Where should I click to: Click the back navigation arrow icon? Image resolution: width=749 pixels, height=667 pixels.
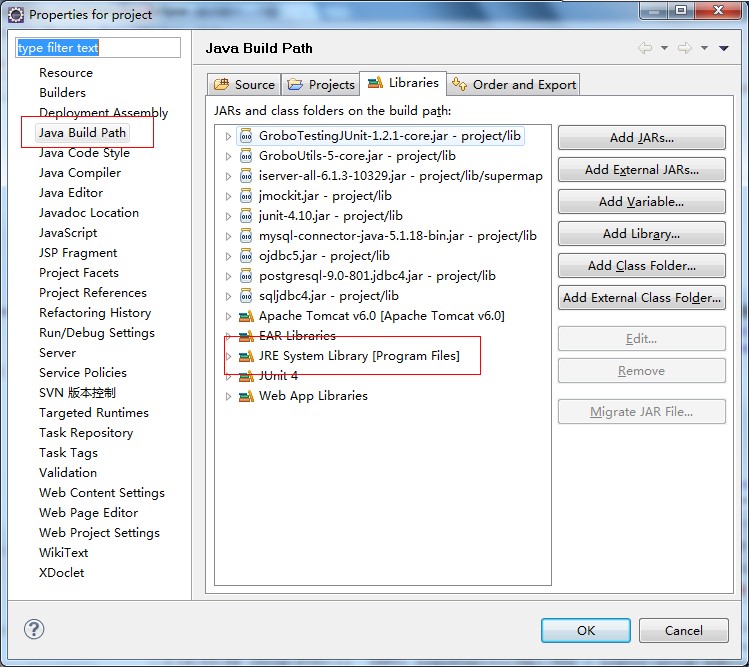coord(645,48)
